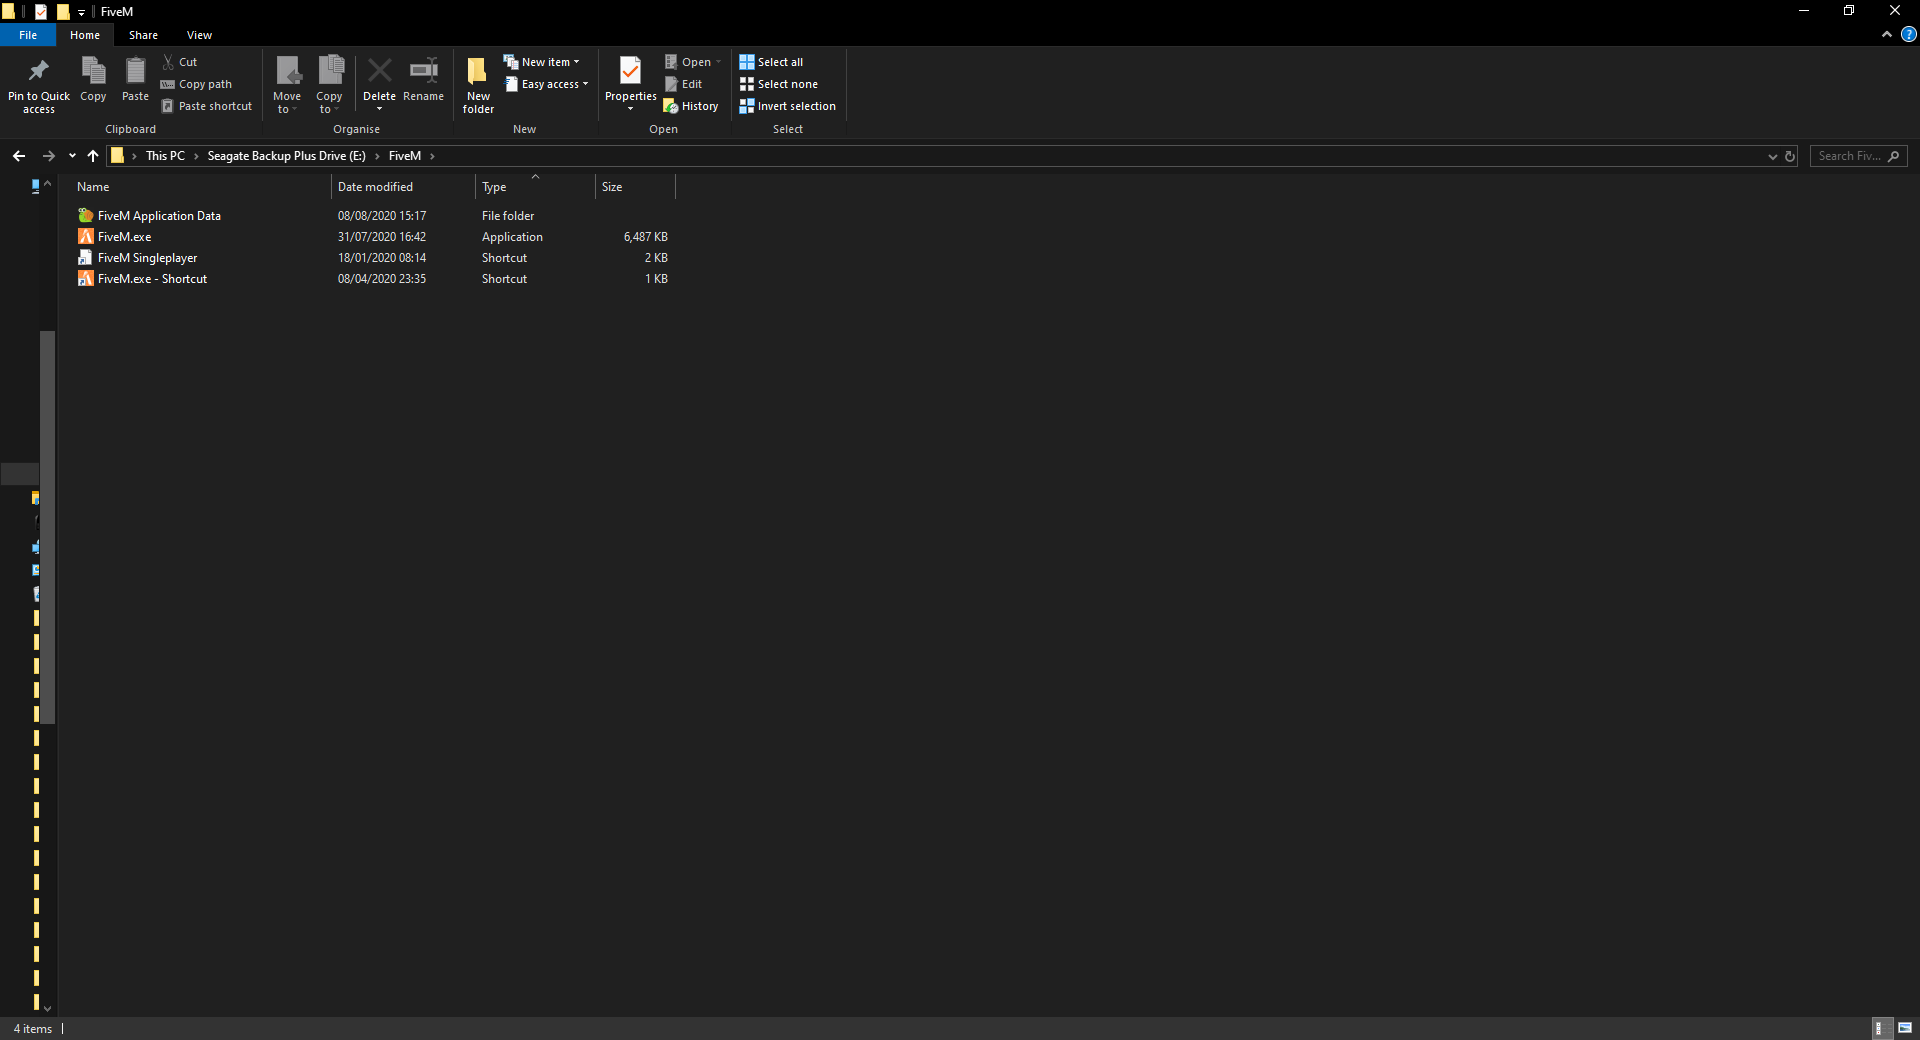The width and height of the screenshot is (1920, 1040).
Task: Click Invert selection in ribbon
Action: 787,106
